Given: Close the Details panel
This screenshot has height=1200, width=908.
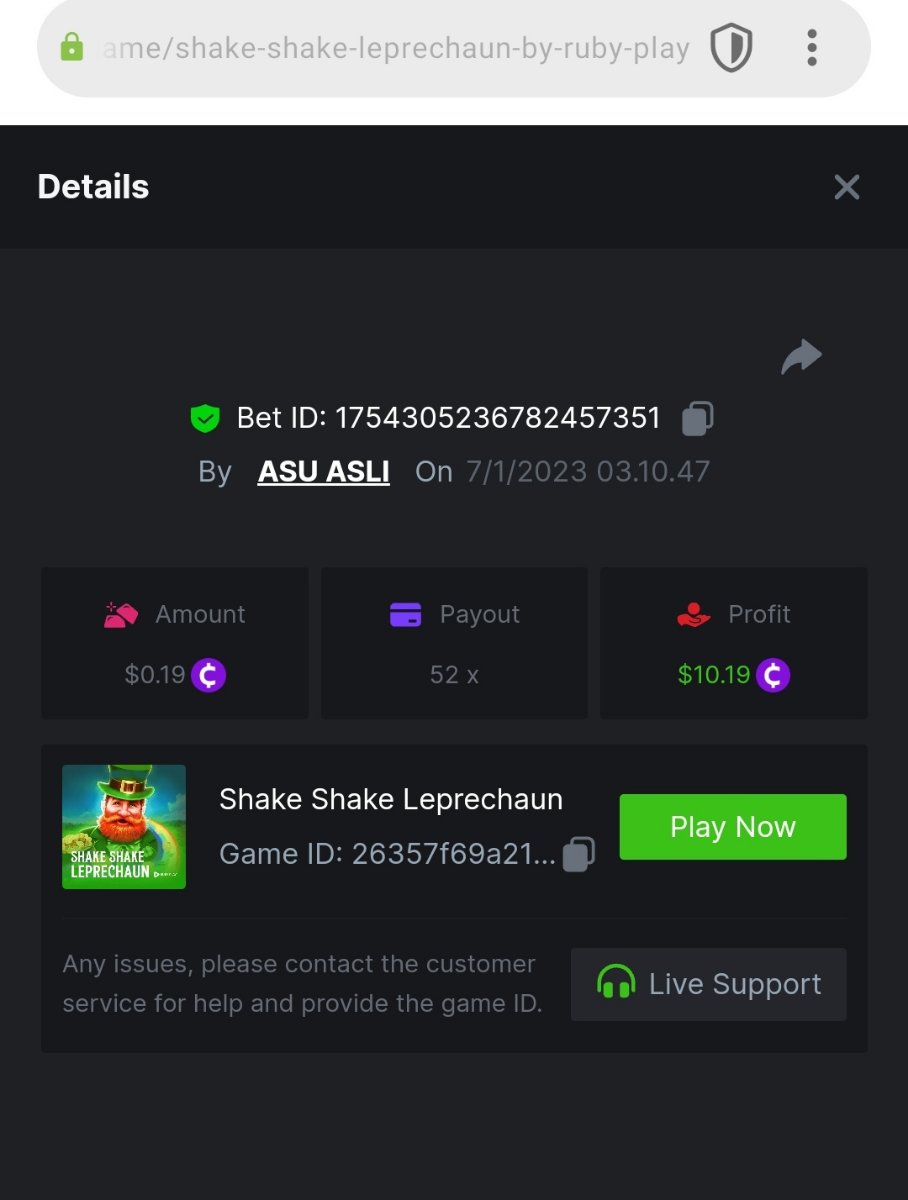Looking at the screenshot, I should 846,187.
